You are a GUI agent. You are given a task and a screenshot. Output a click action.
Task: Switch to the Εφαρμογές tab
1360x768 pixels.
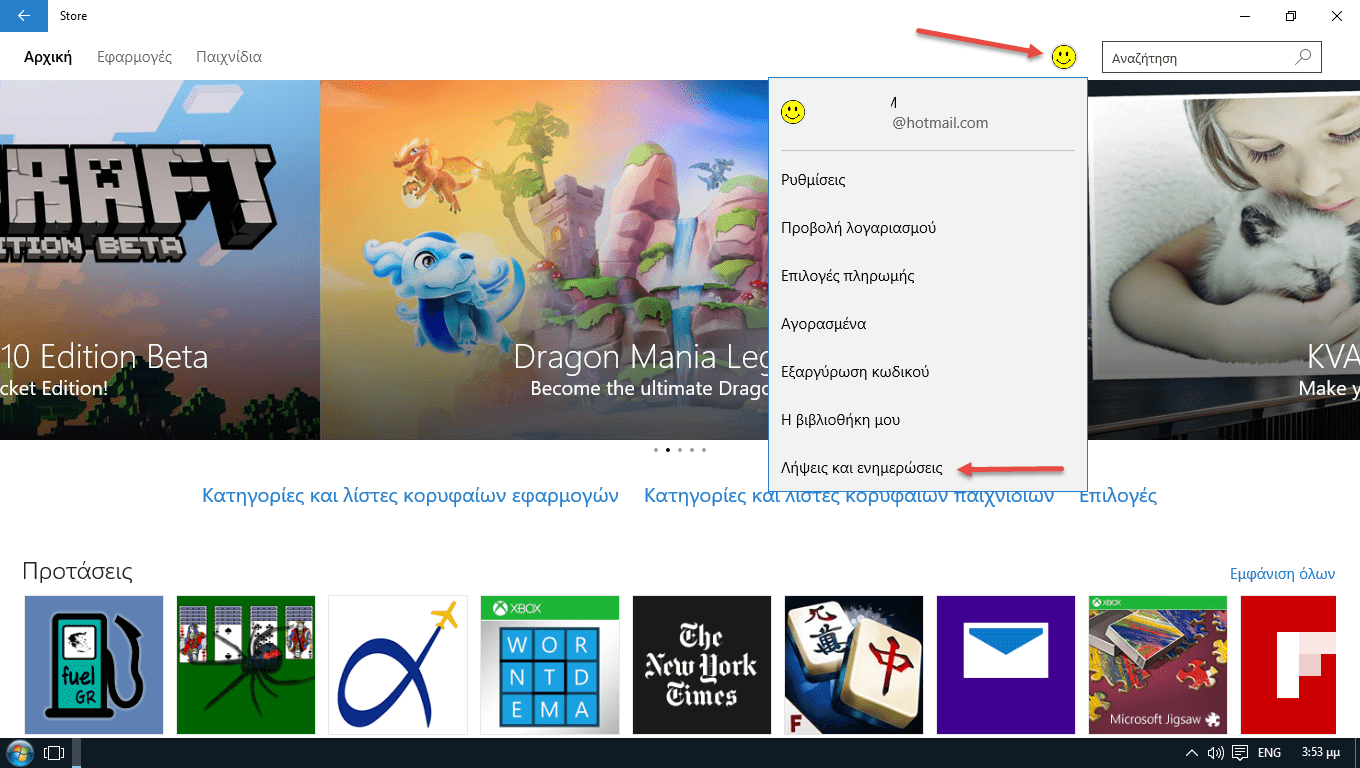click(x=134, y=57)
